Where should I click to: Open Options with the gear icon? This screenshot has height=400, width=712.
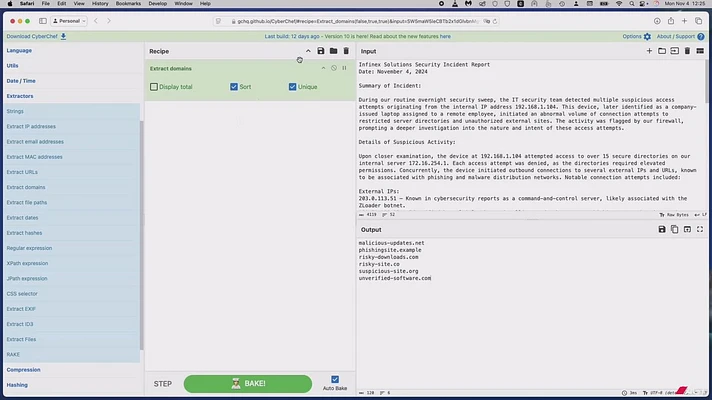637,36
